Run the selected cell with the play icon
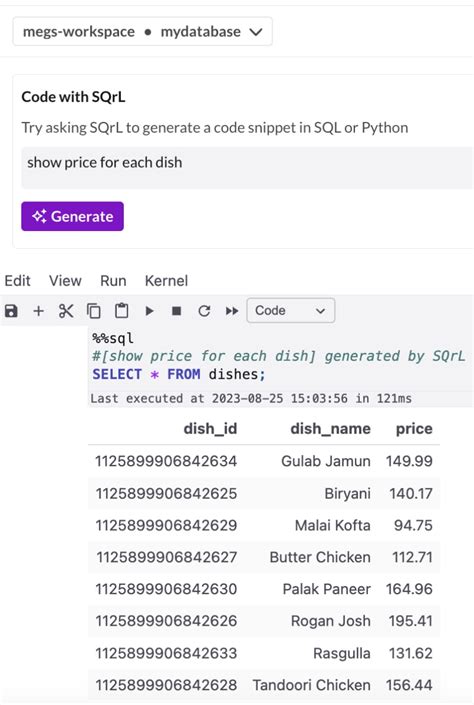The height and width of the screenshot is (705, 474). tap(149, 311)
